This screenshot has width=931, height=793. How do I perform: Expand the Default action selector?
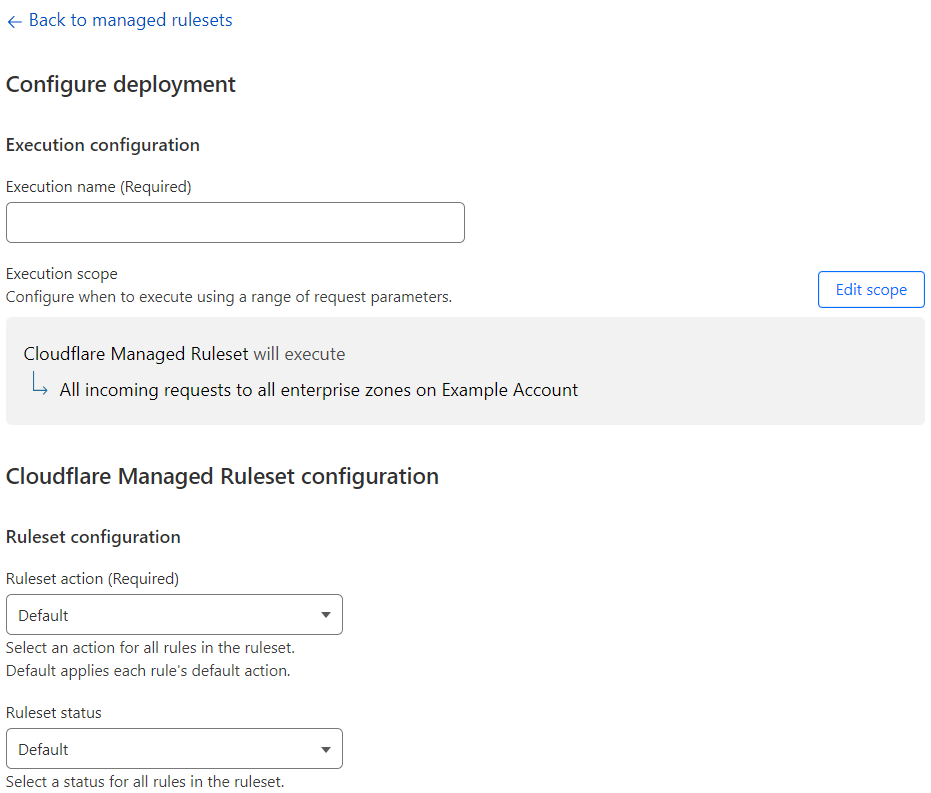click(x=174, y=614)
